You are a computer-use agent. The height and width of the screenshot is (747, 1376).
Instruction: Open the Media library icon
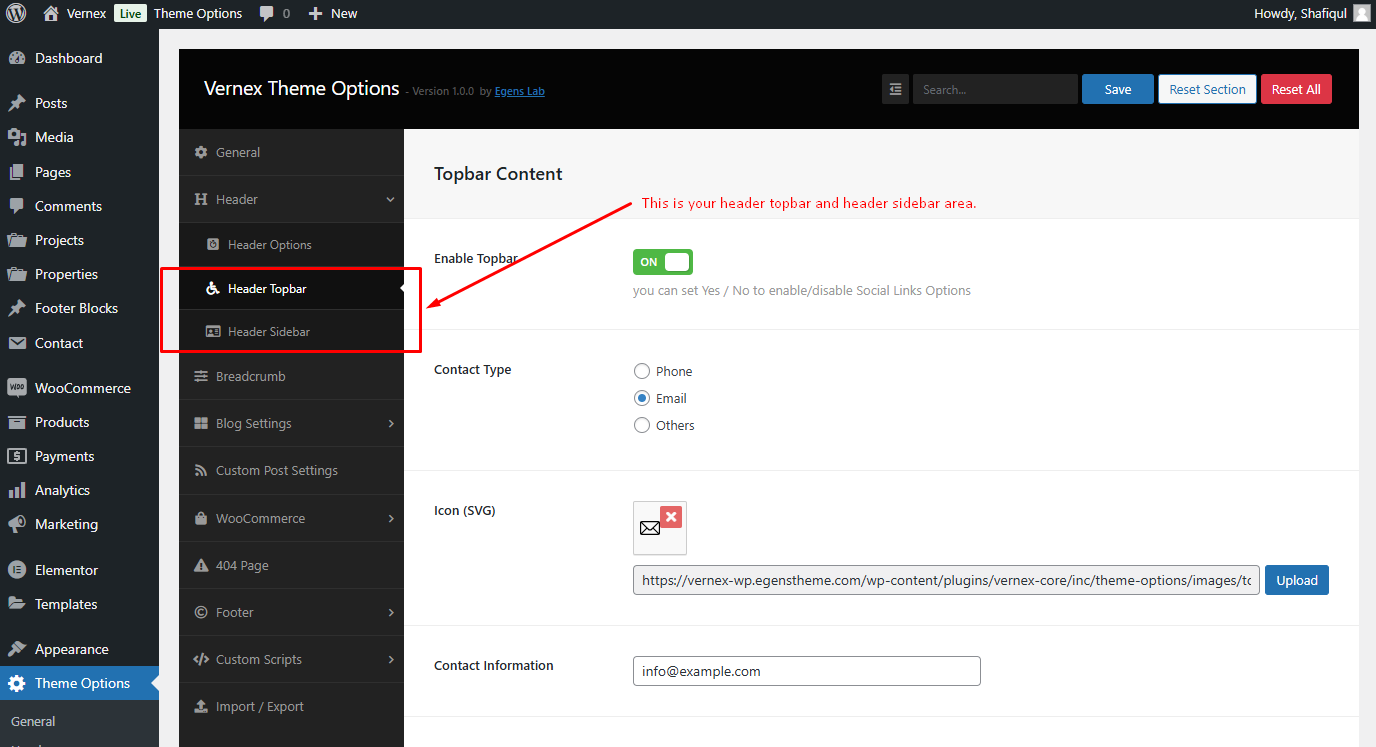(16, 137)
